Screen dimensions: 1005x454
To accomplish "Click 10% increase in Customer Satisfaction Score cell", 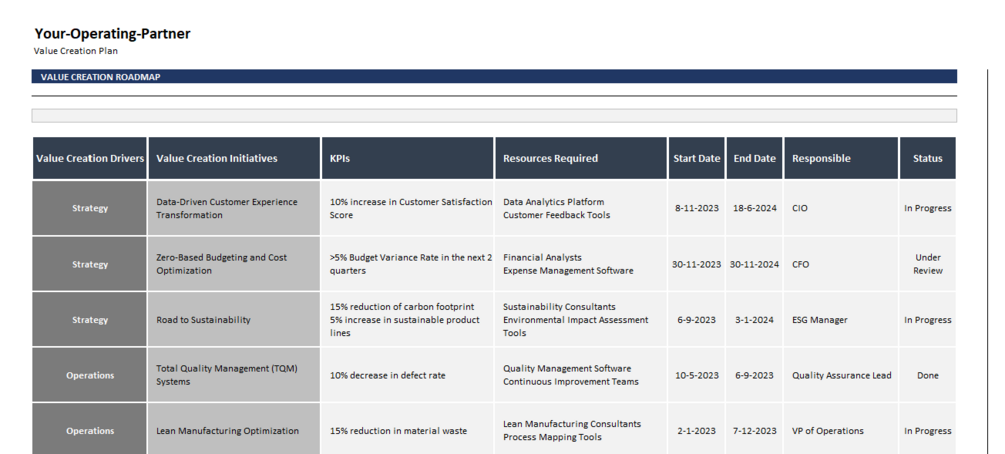I will click(x=408, y=208).
